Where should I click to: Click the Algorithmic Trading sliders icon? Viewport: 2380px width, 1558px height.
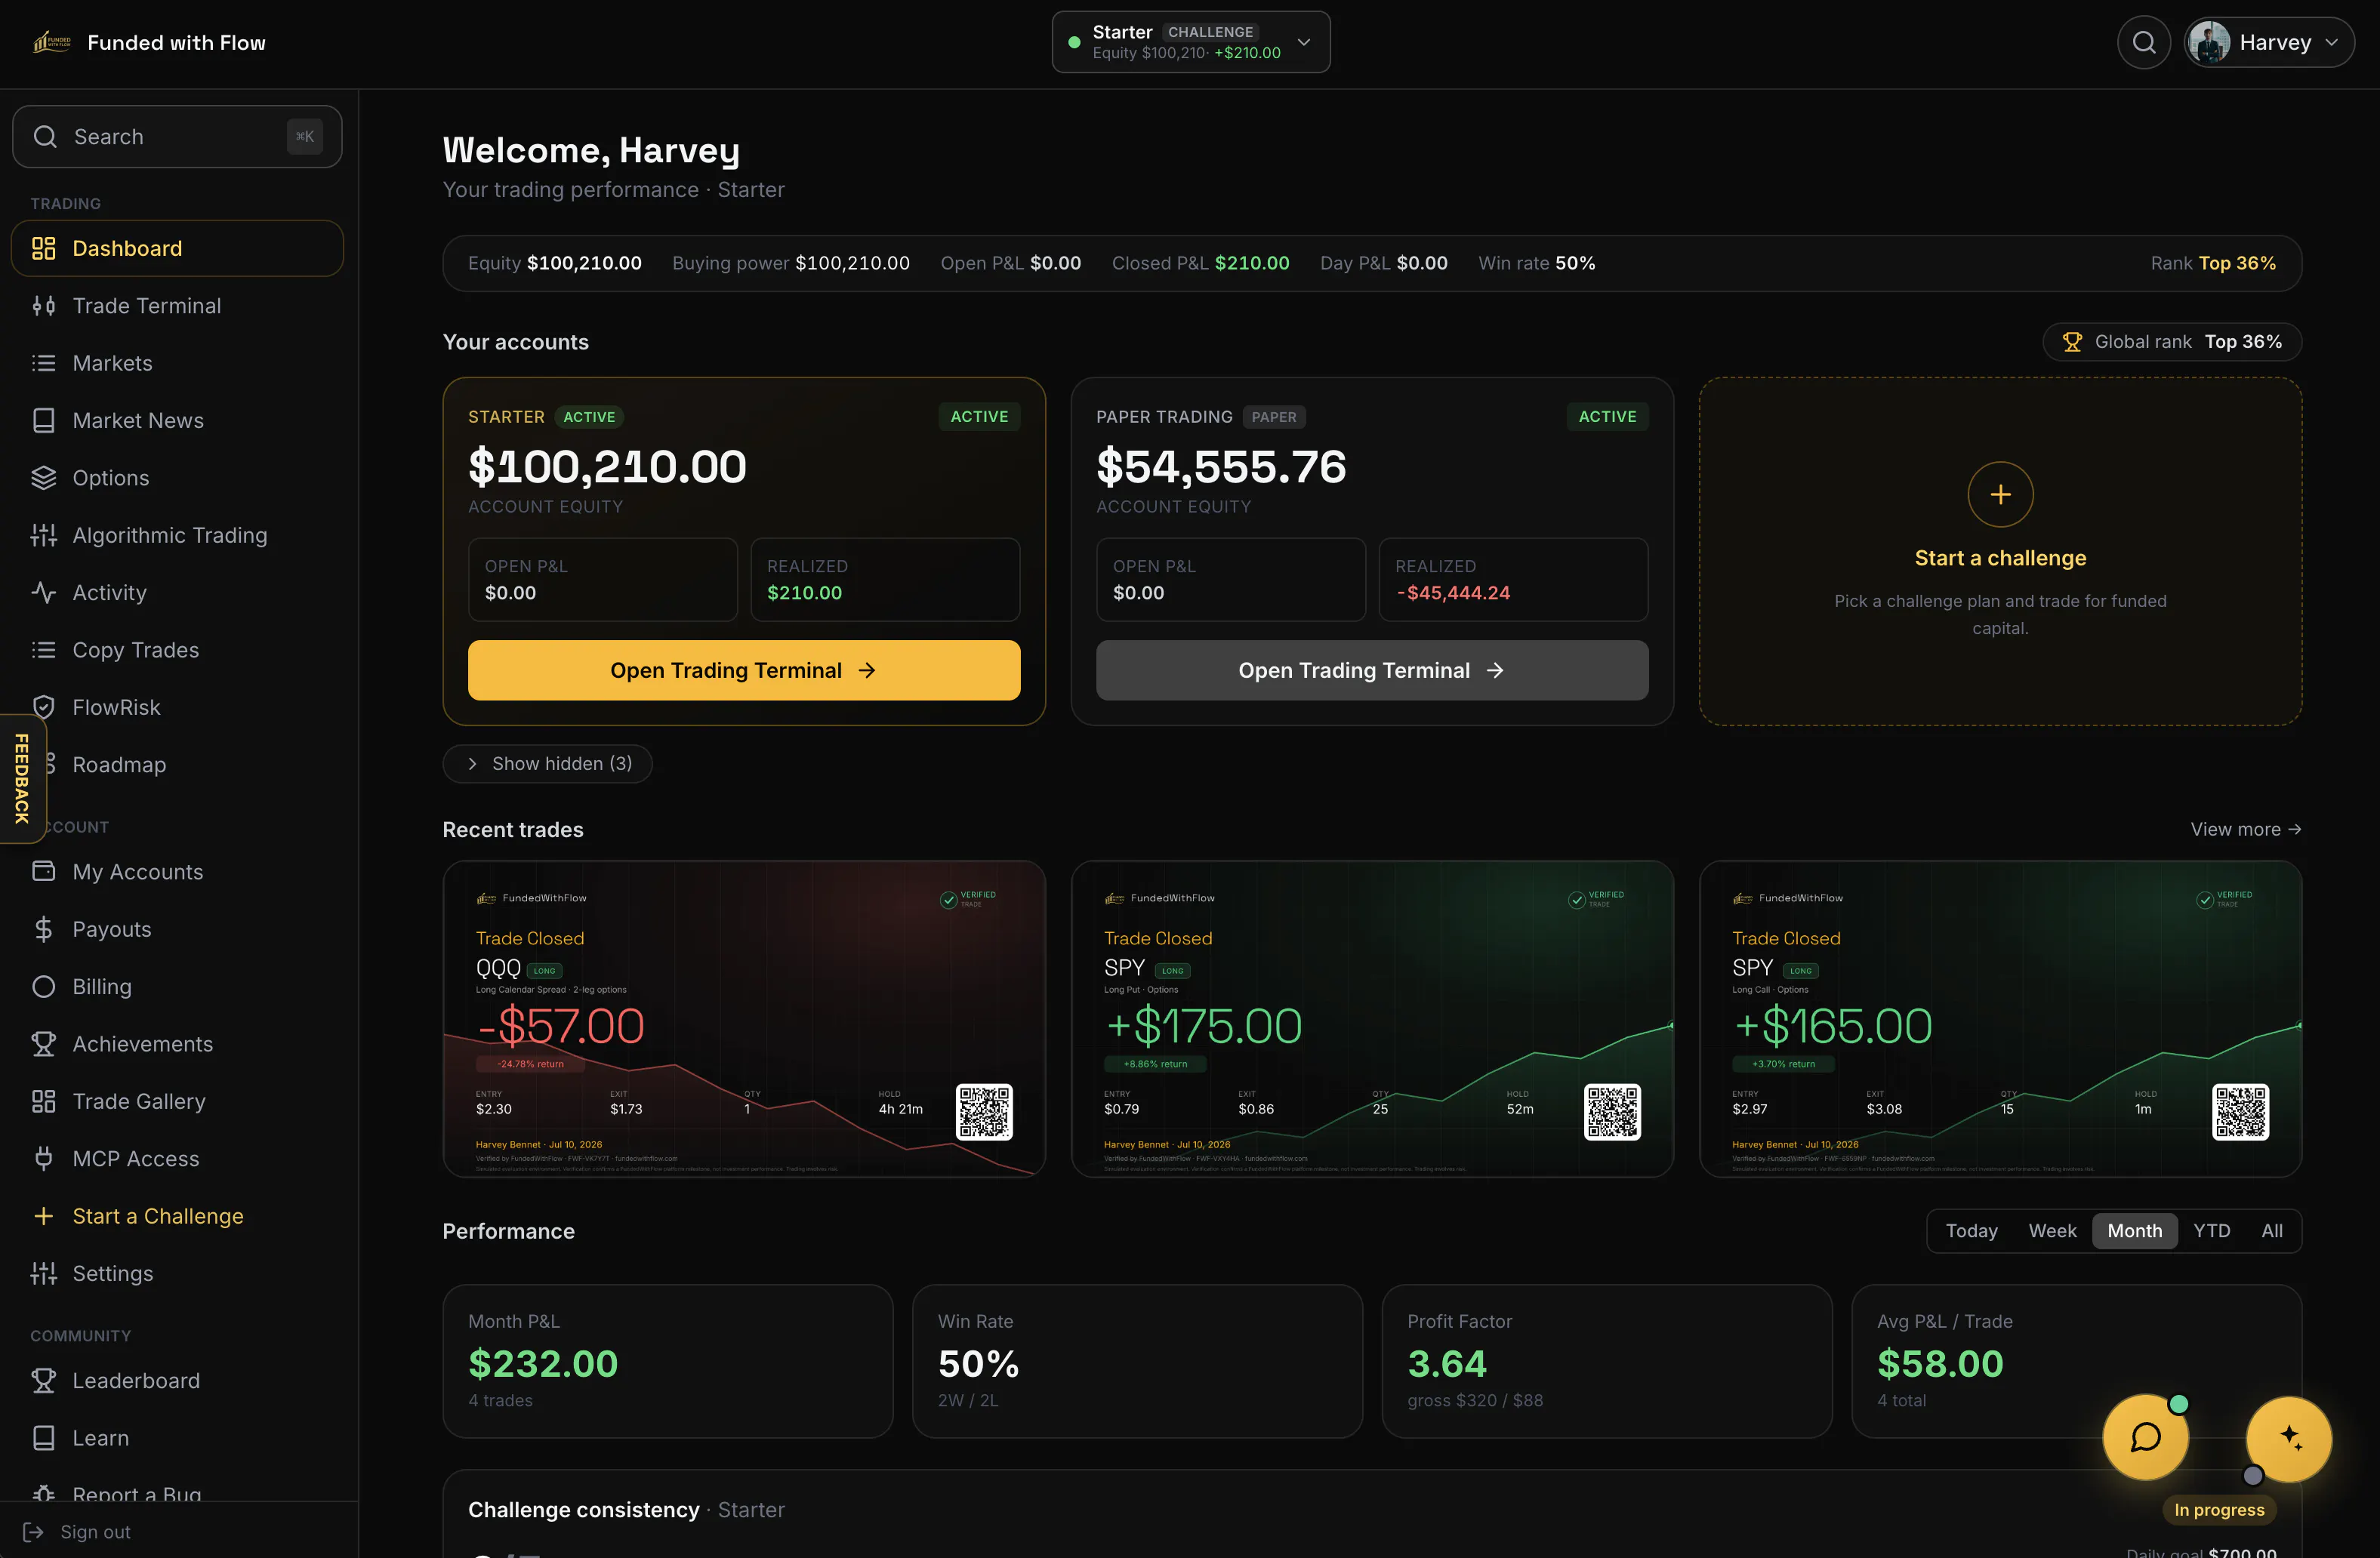43,535
